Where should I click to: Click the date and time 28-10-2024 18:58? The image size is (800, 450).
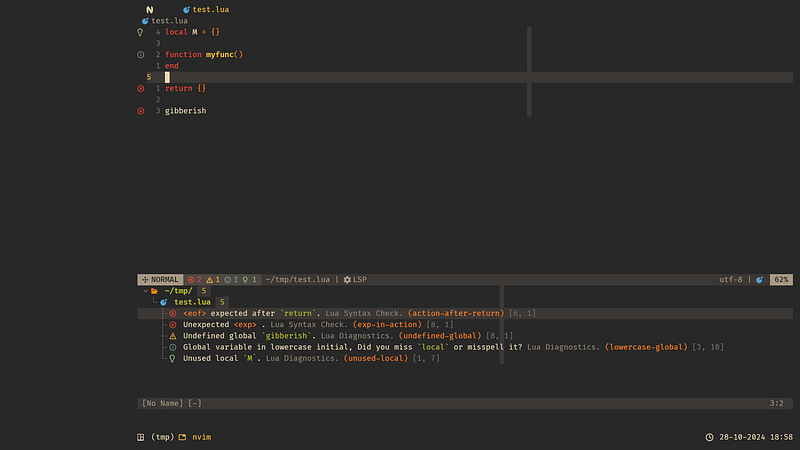pos(756,437)
